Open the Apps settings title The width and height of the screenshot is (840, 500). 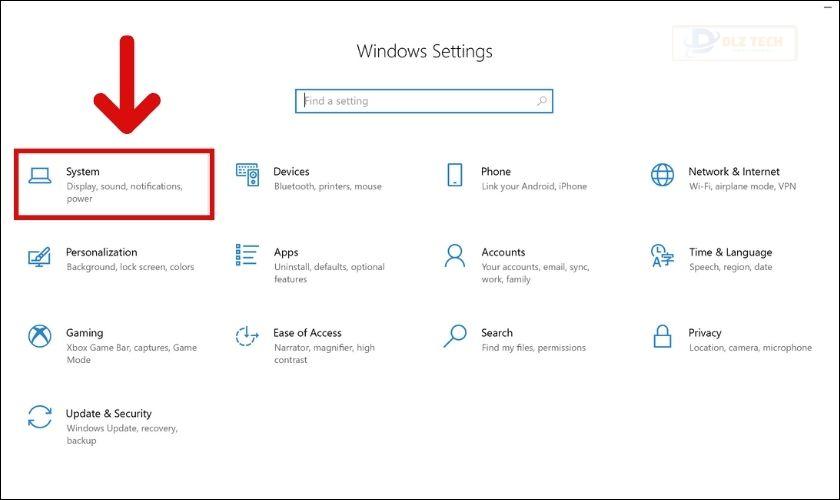click(286, 252)
